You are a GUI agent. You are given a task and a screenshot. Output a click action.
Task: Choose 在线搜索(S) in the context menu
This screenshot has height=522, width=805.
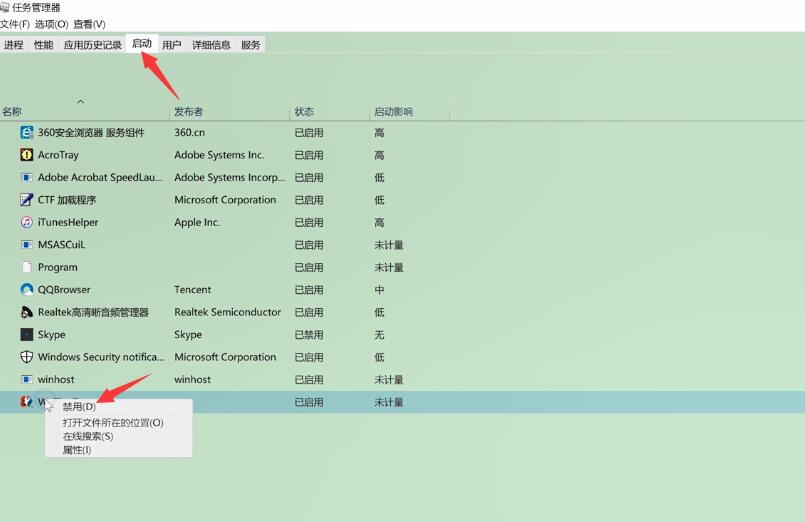pos(88,436)
